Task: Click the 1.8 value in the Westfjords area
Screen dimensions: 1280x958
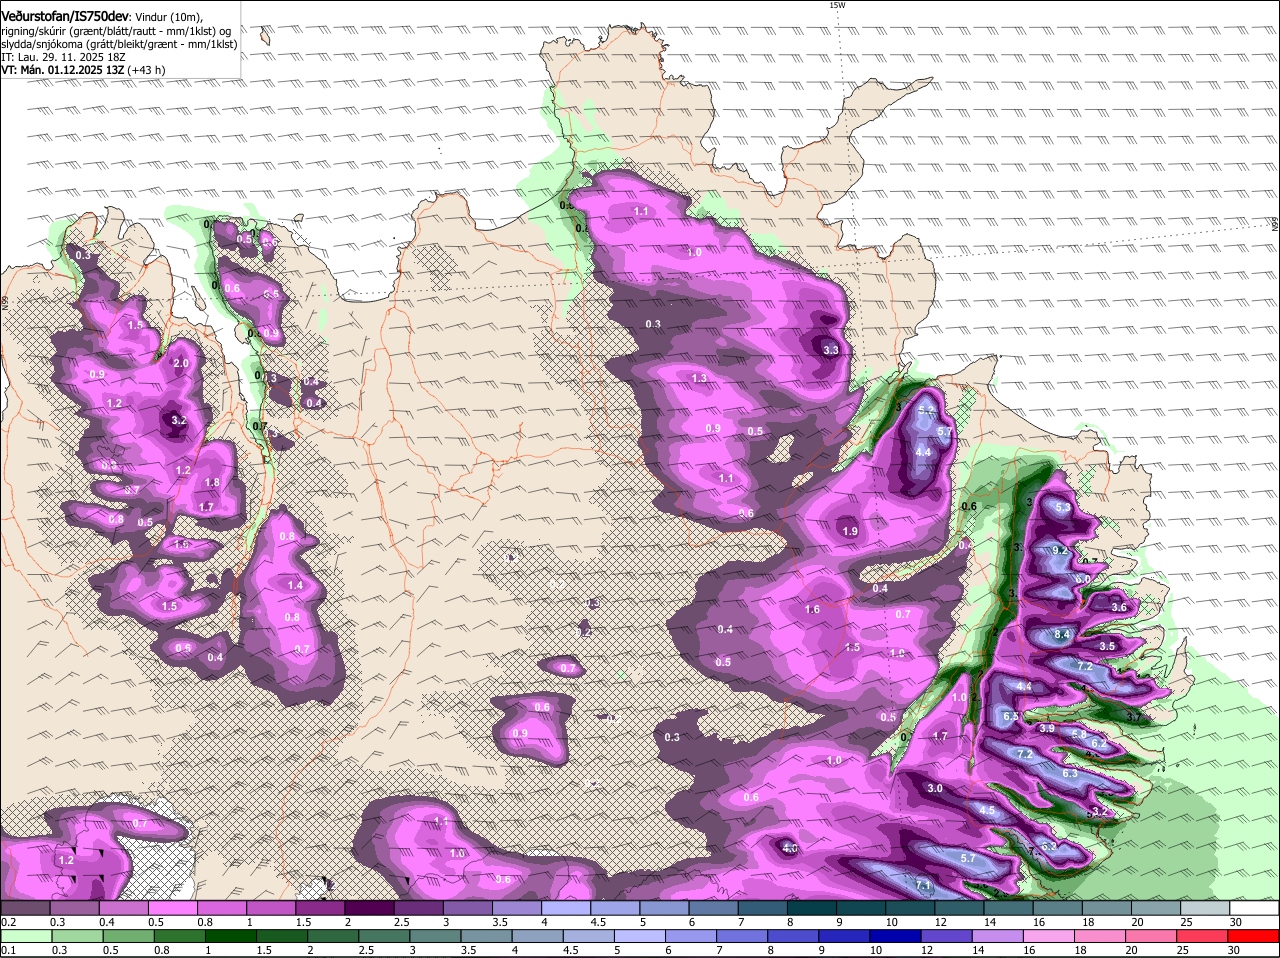Action: point(212,483)
